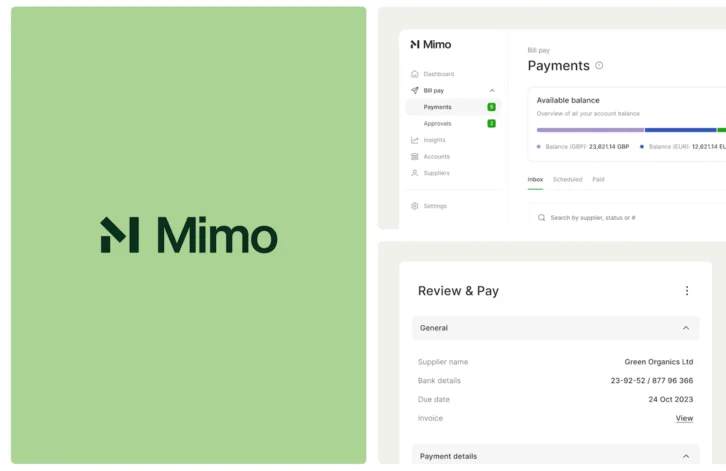Click the Accounts building icon
726x471 pixels.
415,157
